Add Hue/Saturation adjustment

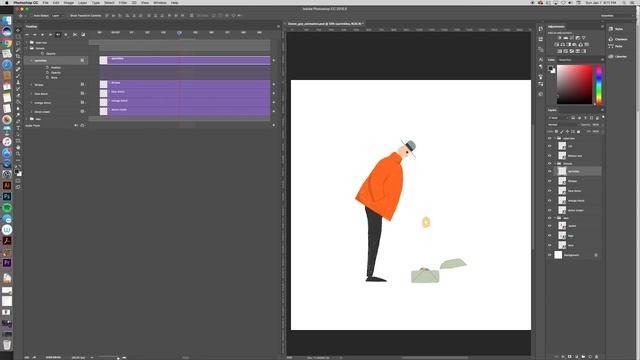557,44
